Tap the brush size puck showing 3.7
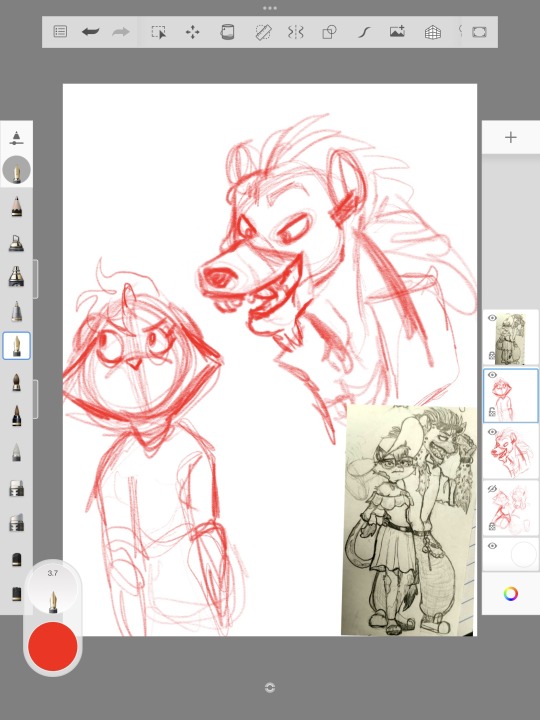 [x=53, y=589]
